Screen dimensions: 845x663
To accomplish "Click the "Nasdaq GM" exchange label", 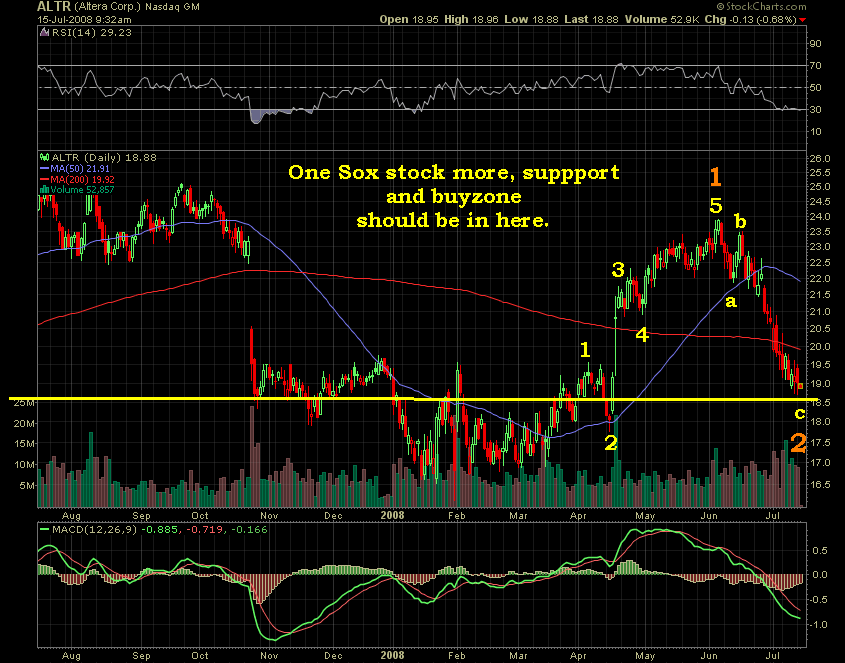I will [x=172, y=7].
